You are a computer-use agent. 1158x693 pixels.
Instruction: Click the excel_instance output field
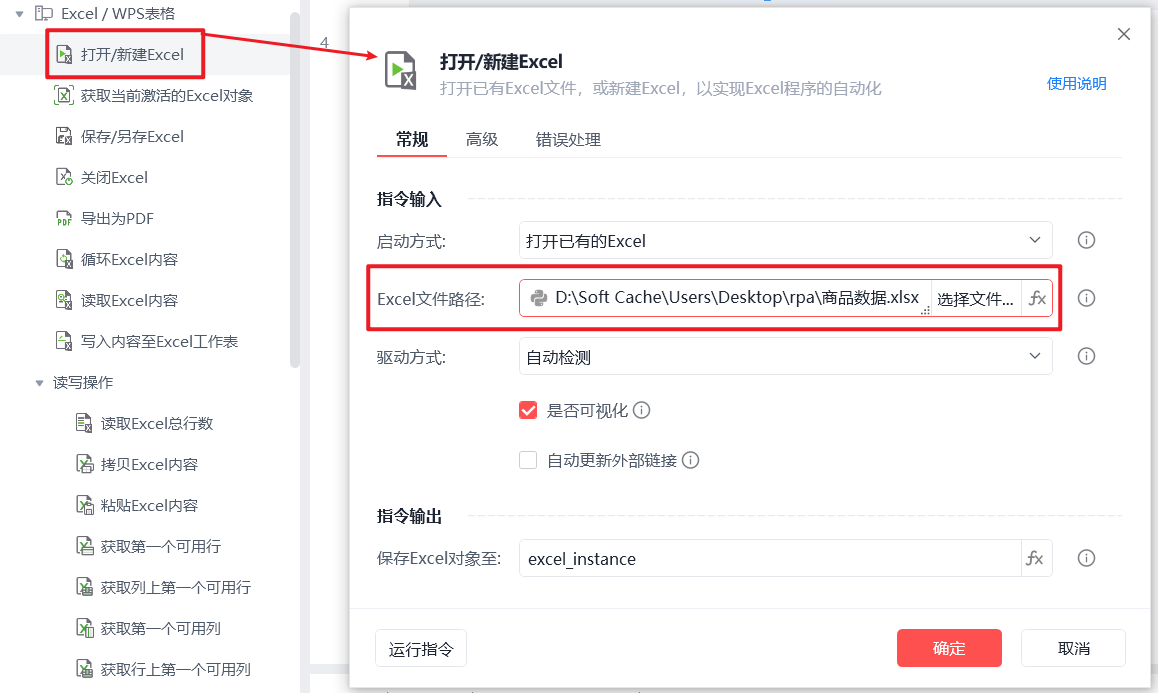click(770, 559)
